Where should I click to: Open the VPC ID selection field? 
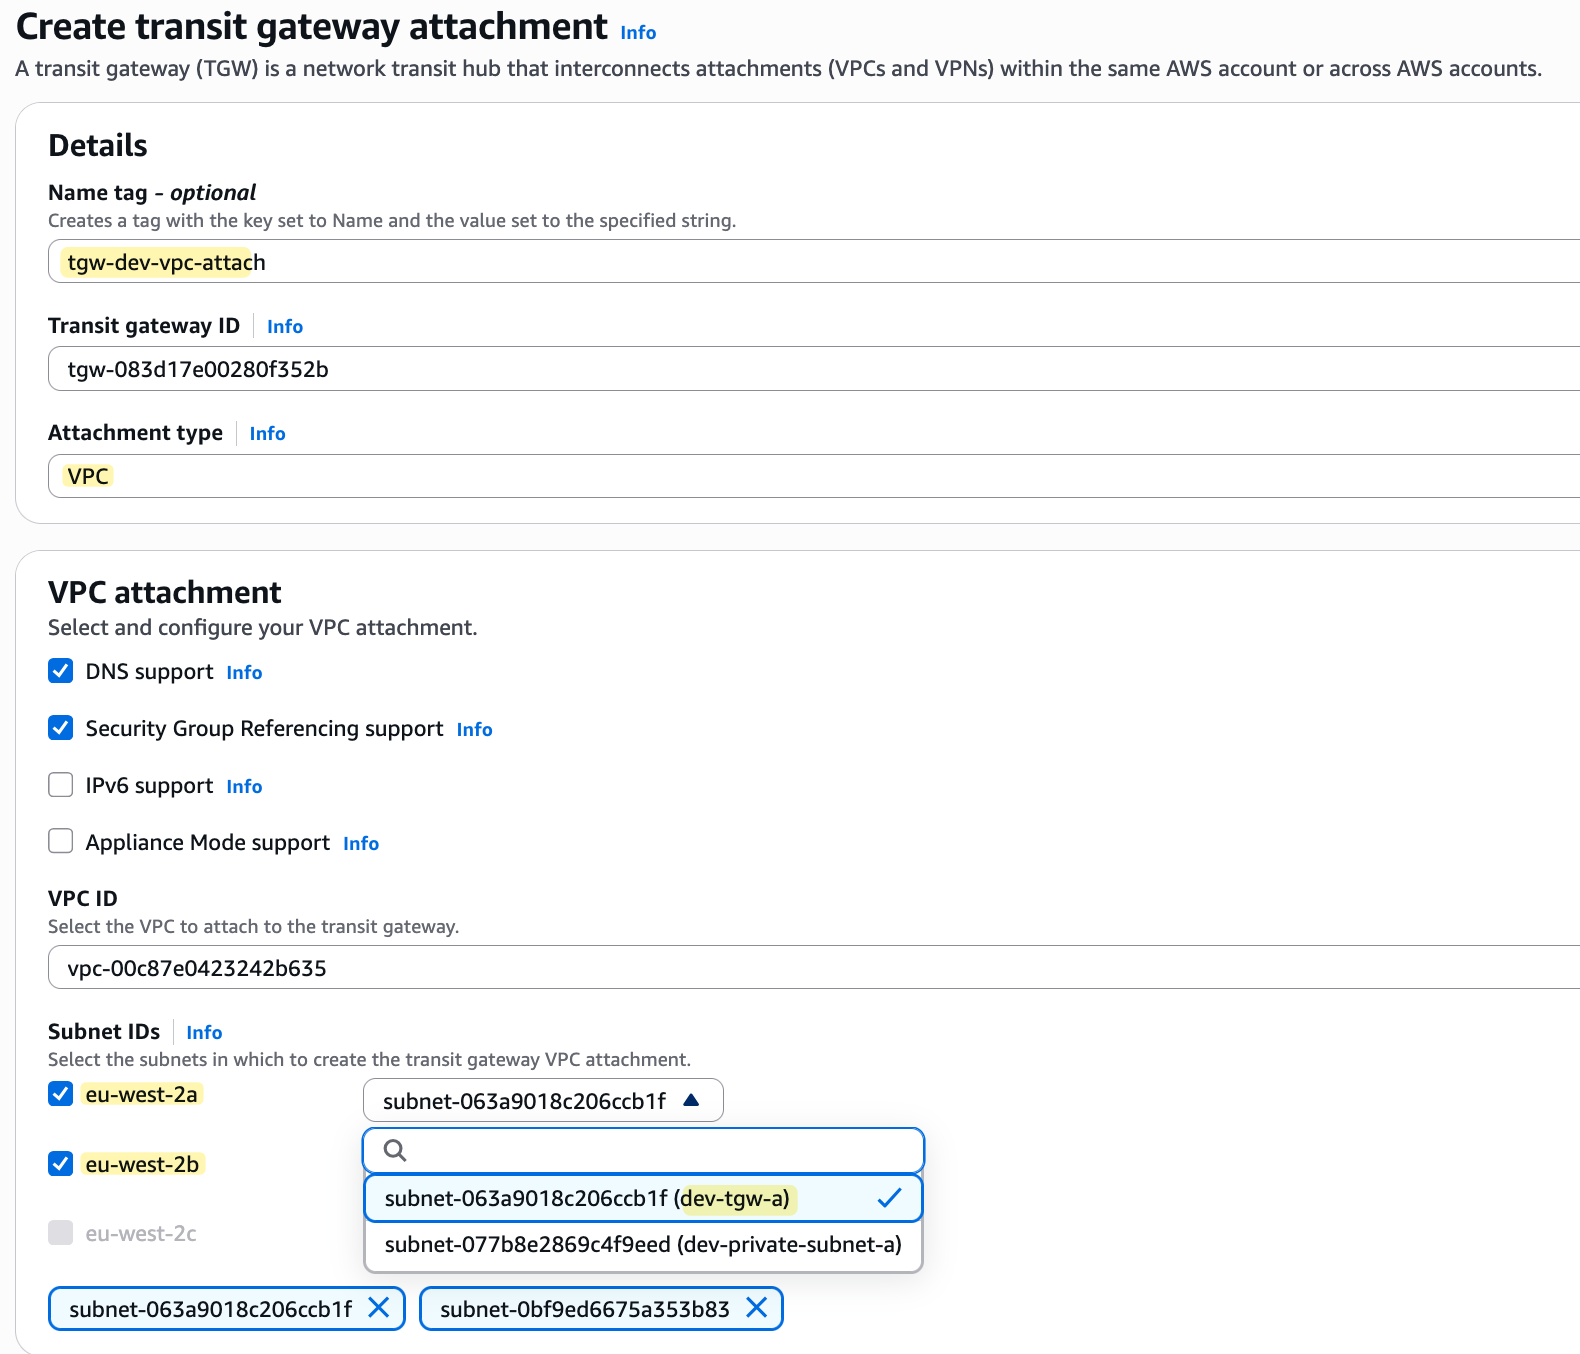pos(814,968)
